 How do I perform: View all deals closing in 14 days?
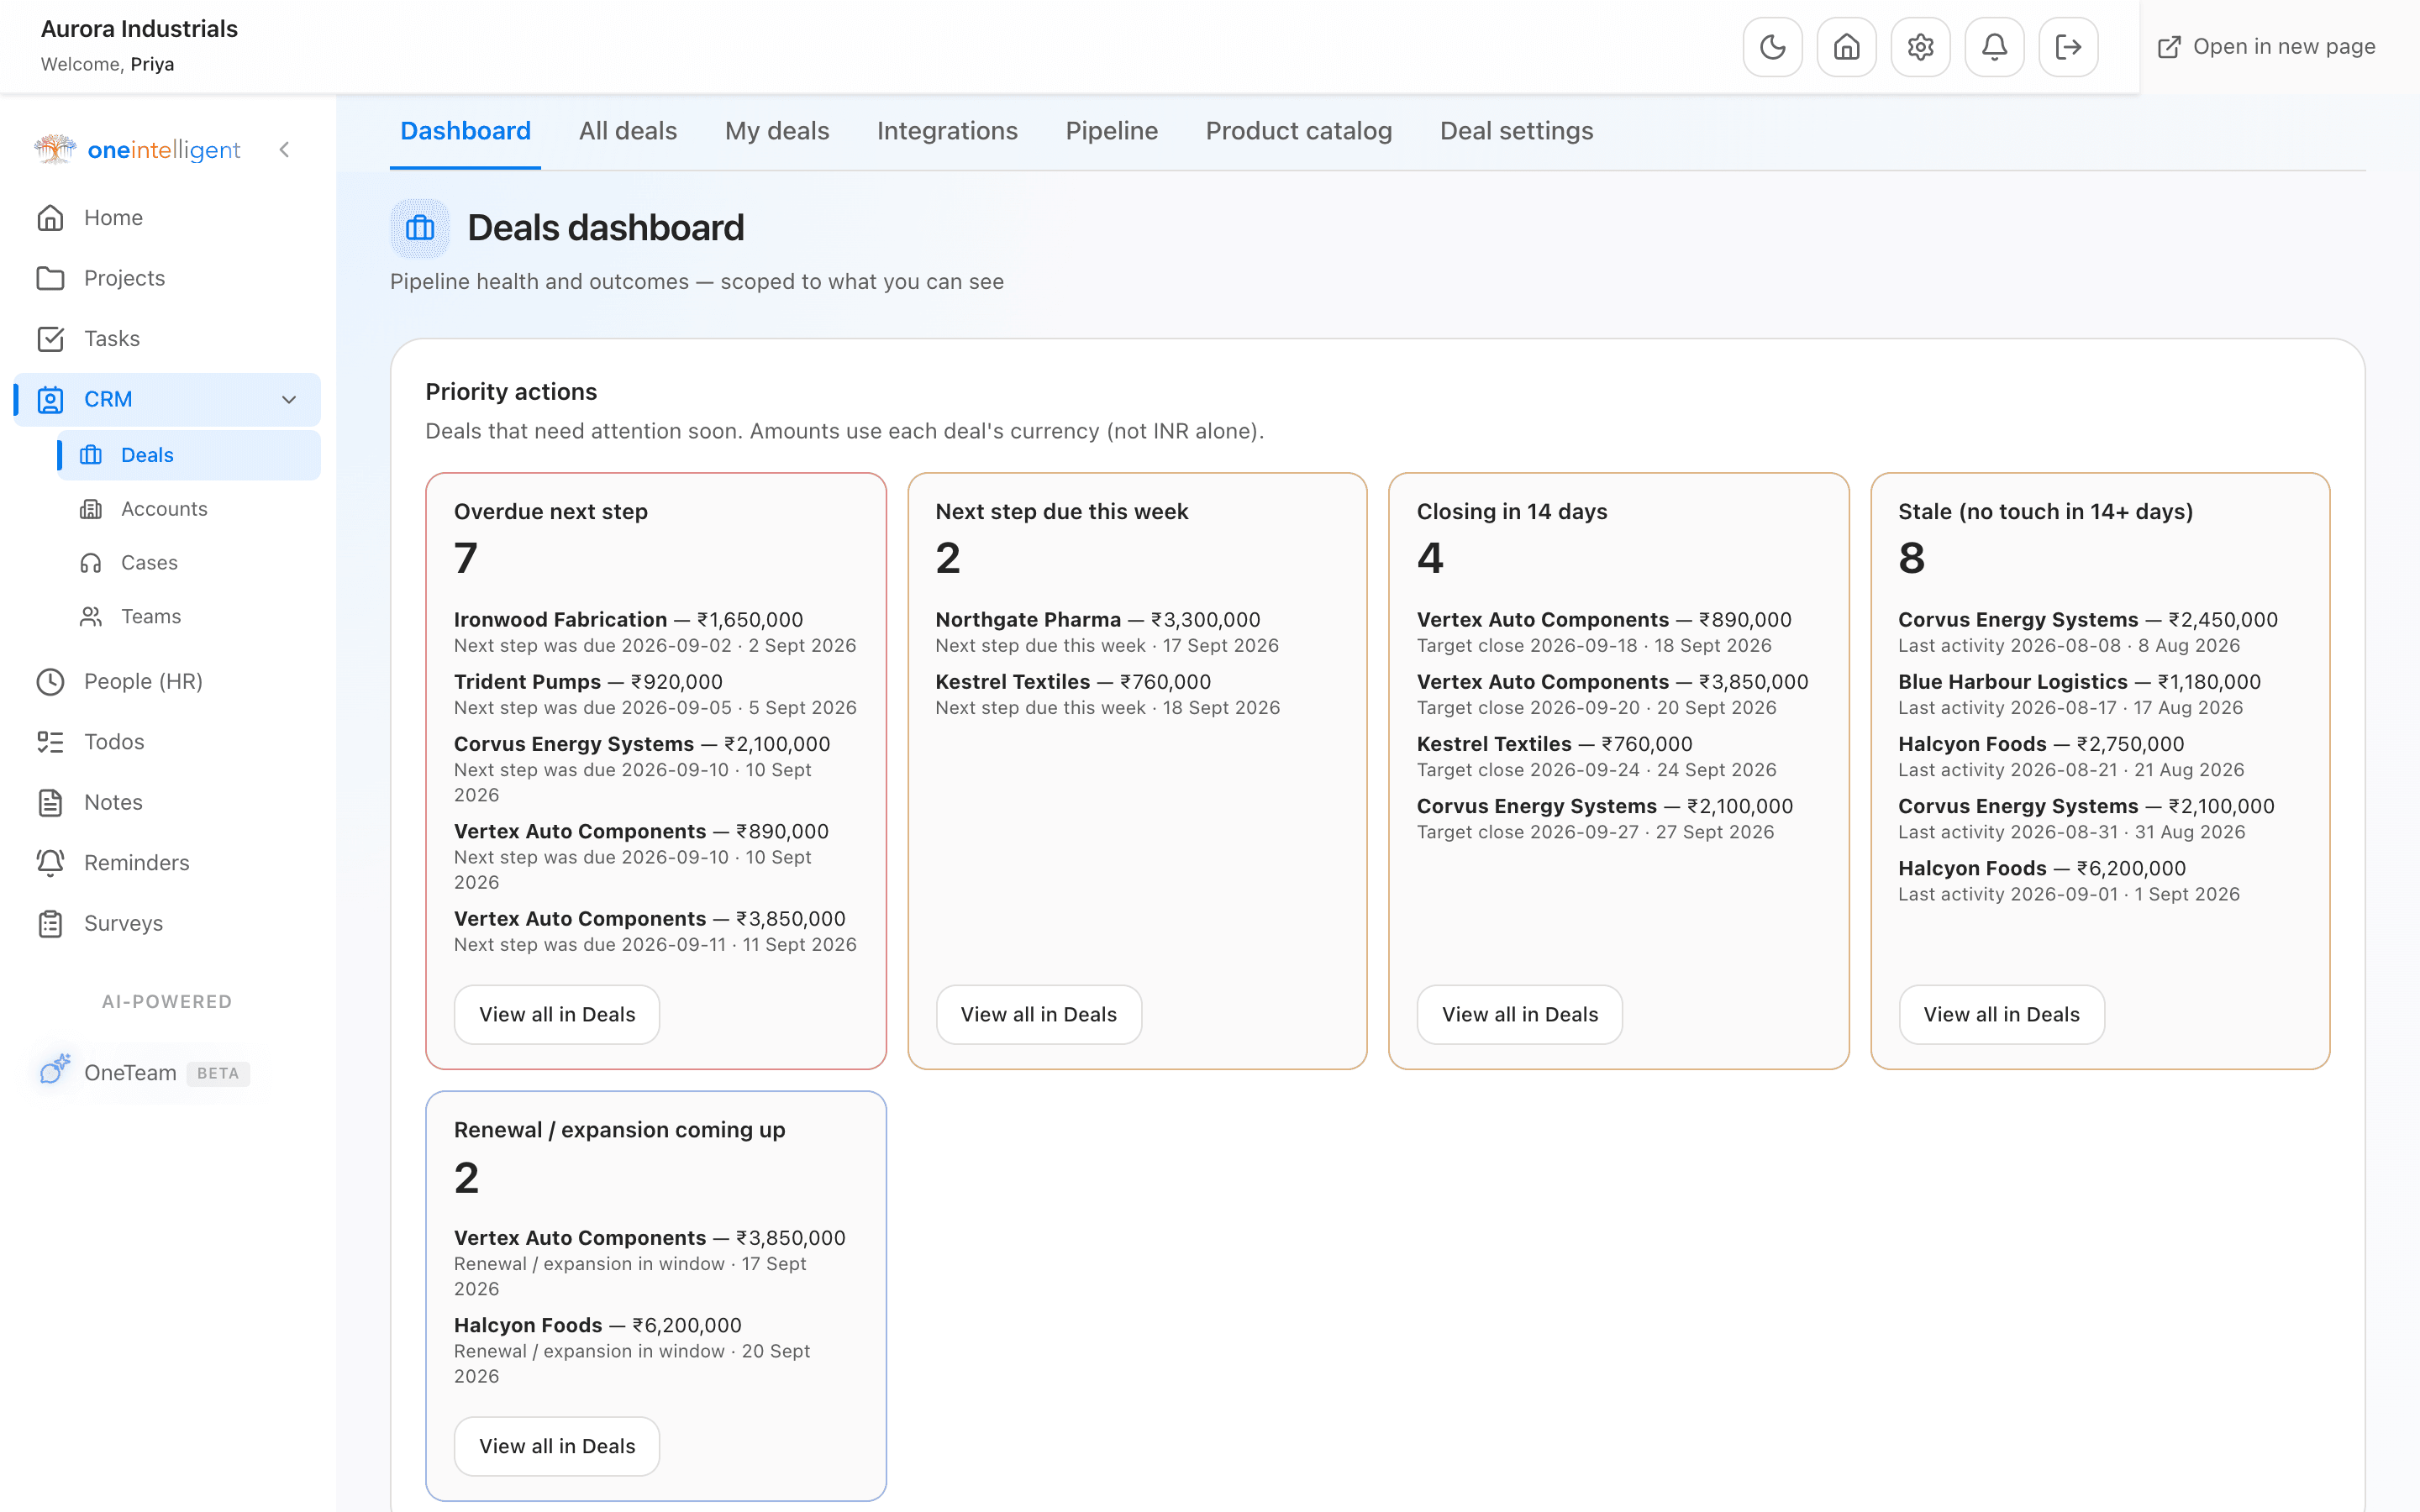pyautogui.click(x=1520, y=1015)
